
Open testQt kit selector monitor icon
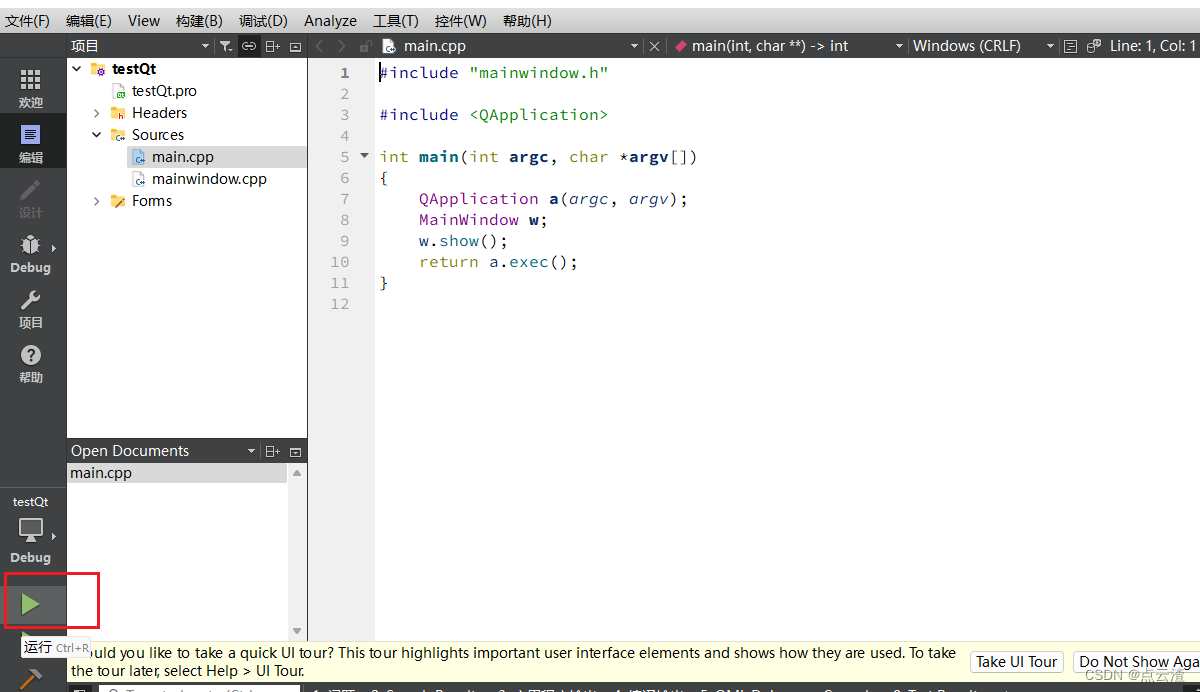pyautogui.click(x=31, y=530)
